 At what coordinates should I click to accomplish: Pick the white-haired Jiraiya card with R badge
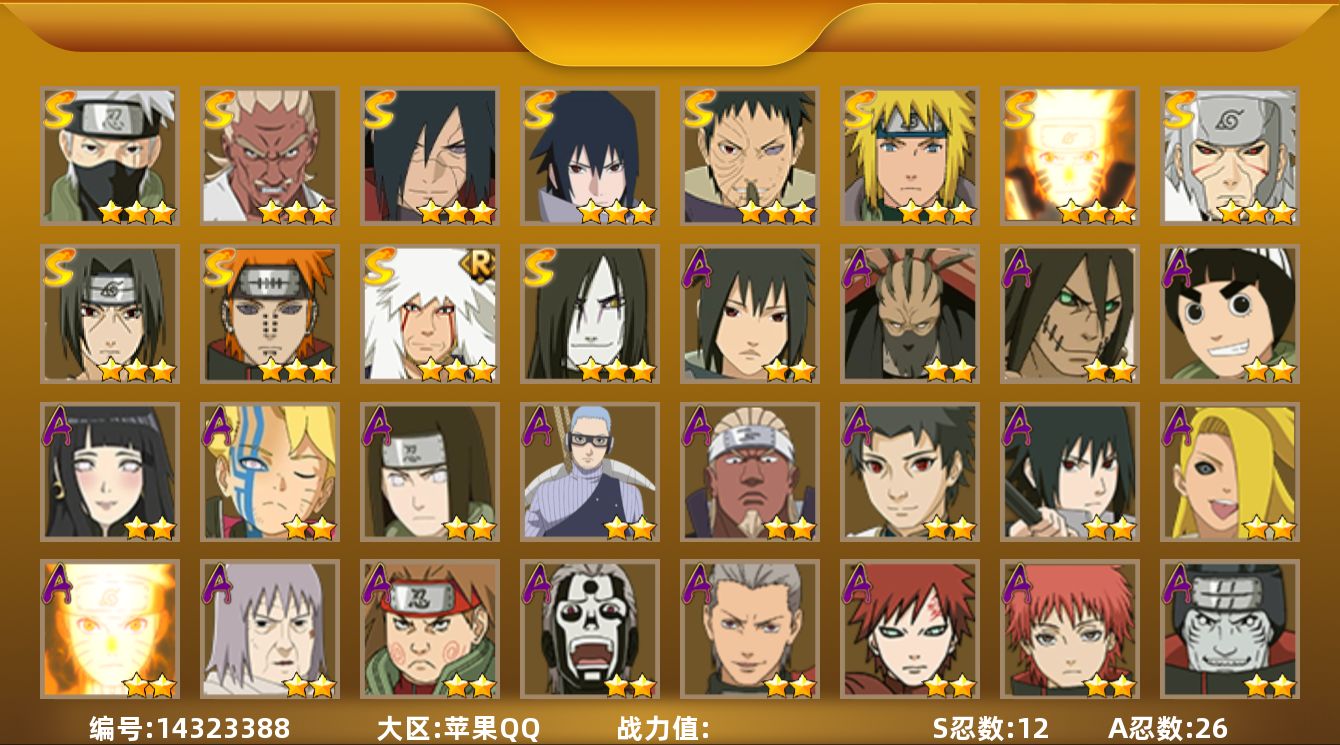point(429,314)
